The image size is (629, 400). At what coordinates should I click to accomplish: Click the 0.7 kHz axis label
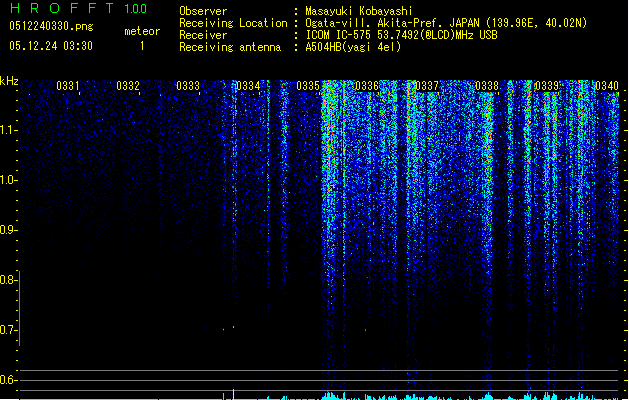tap(8, 330)
